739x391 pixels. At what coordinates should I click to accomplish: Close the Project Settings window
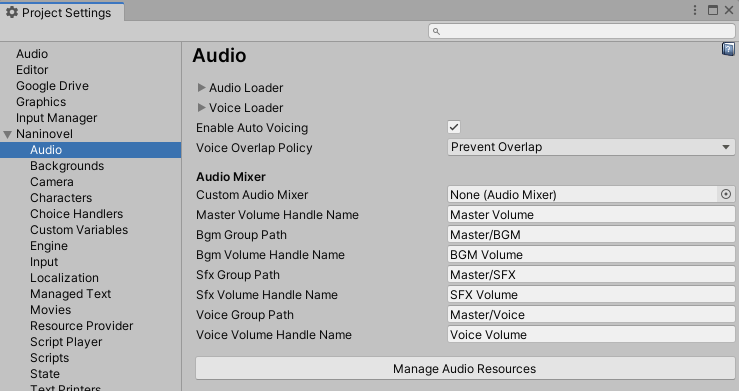[x=729, y=10]
